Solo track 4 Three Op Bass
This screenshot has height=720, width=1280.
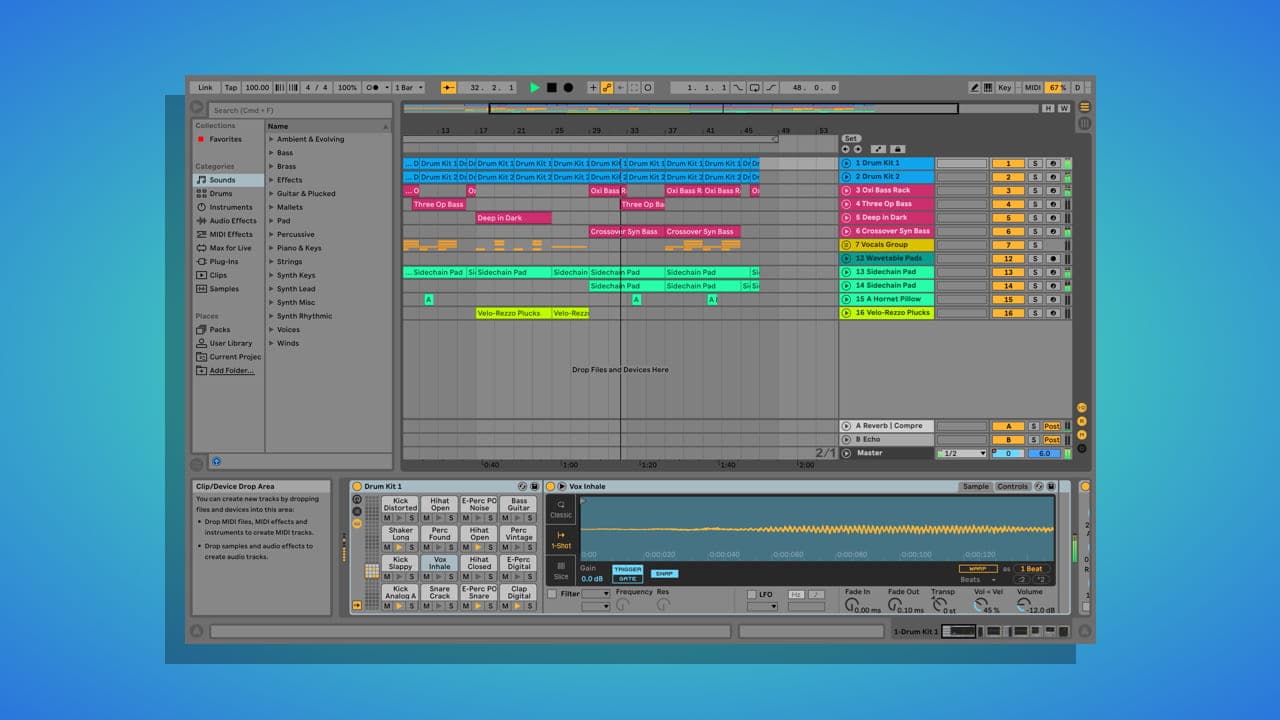(1035, 204)
